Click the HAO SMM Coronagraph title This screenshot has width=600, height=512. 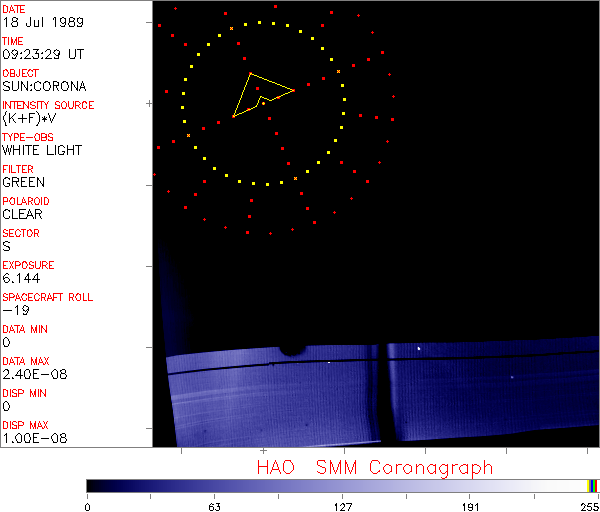coord(374,467)
